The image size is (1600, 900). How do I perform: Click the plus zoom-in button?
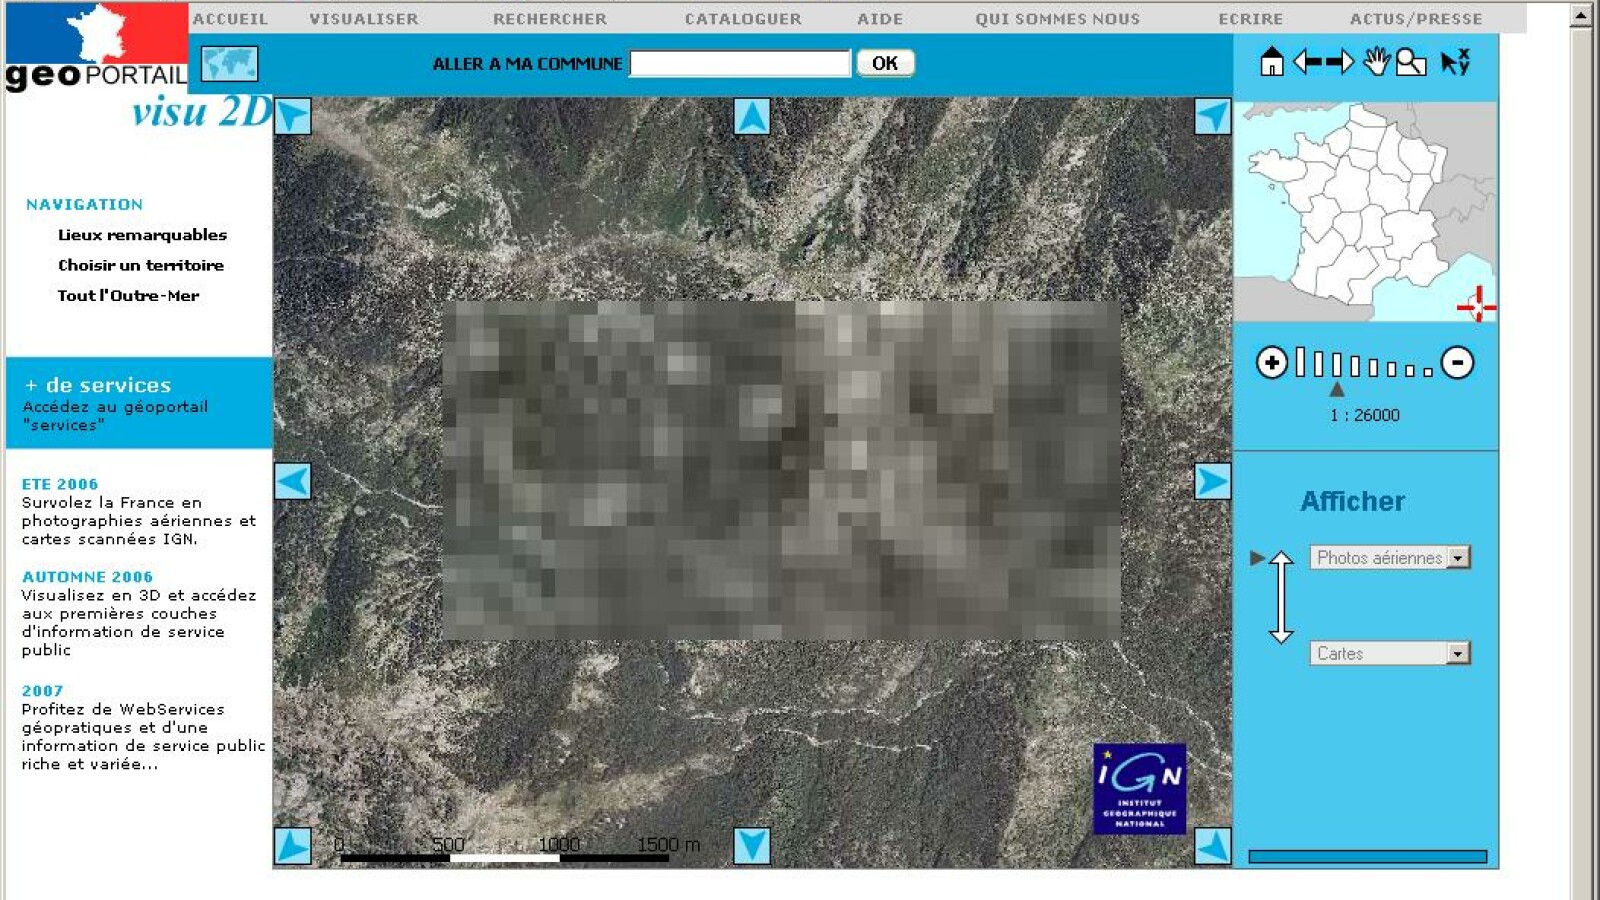pyautogui.click(x=1272, y=363)
